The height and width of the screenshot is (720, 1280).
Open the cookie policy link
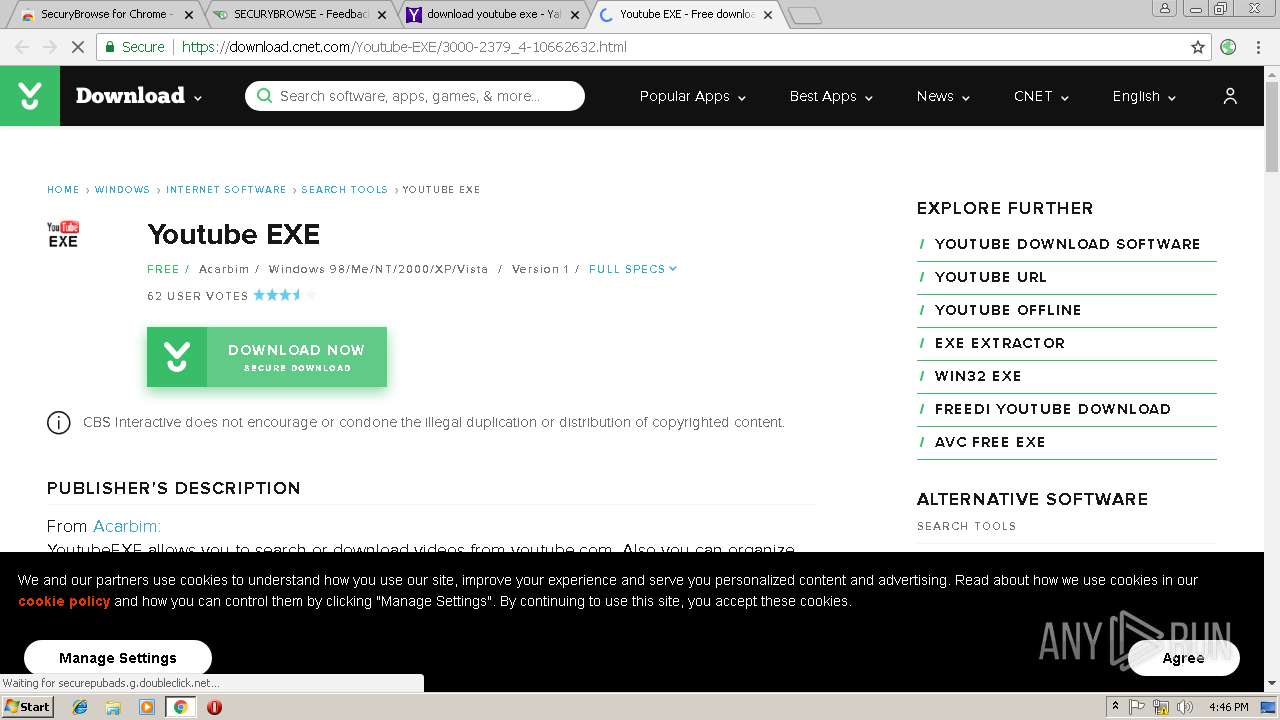(64, 601)
